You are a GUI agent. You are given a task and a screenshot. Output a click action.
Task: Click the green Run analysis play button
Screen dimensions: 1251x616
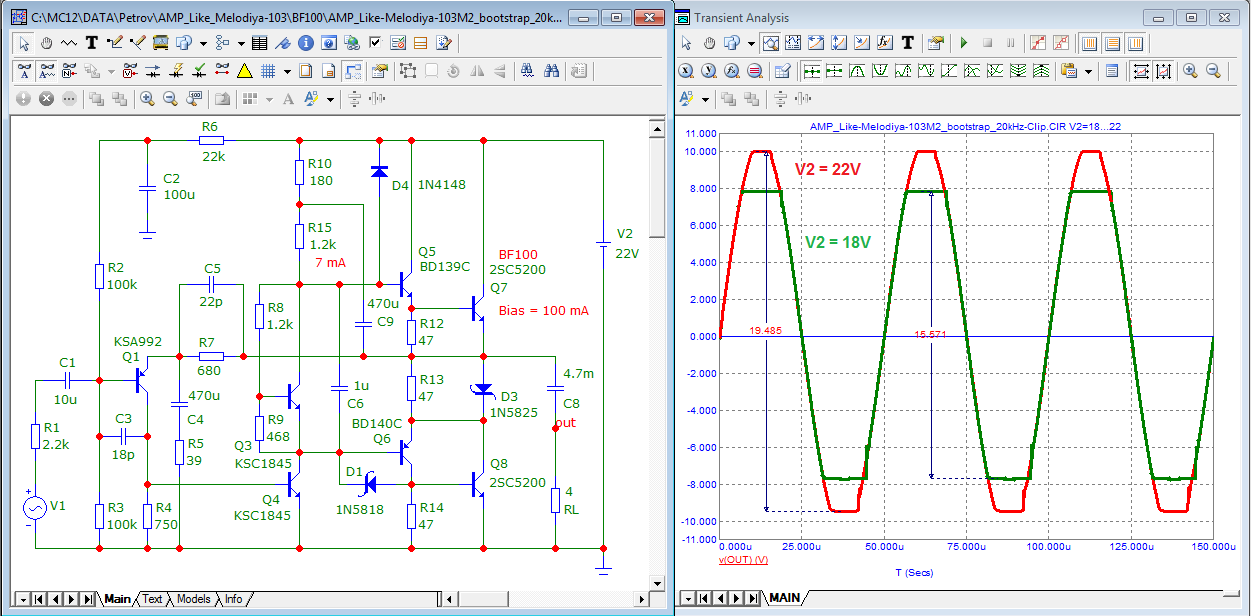pyautogui.click(x=963, y=43)
